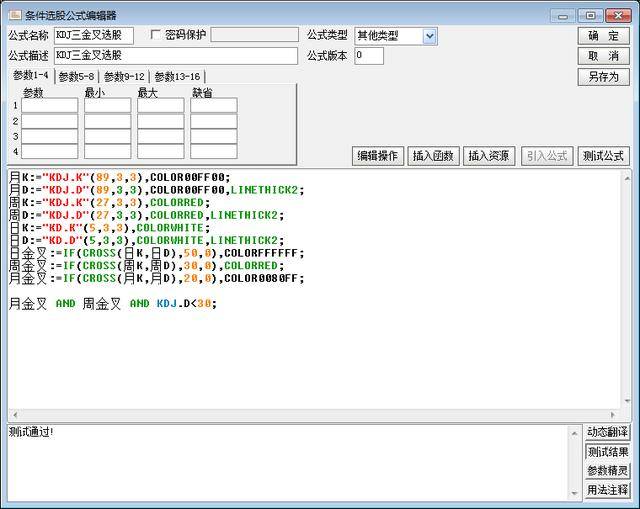Switch to the 参数9-12 tab
Screen dimensions: 640x509
pos(126,76)
